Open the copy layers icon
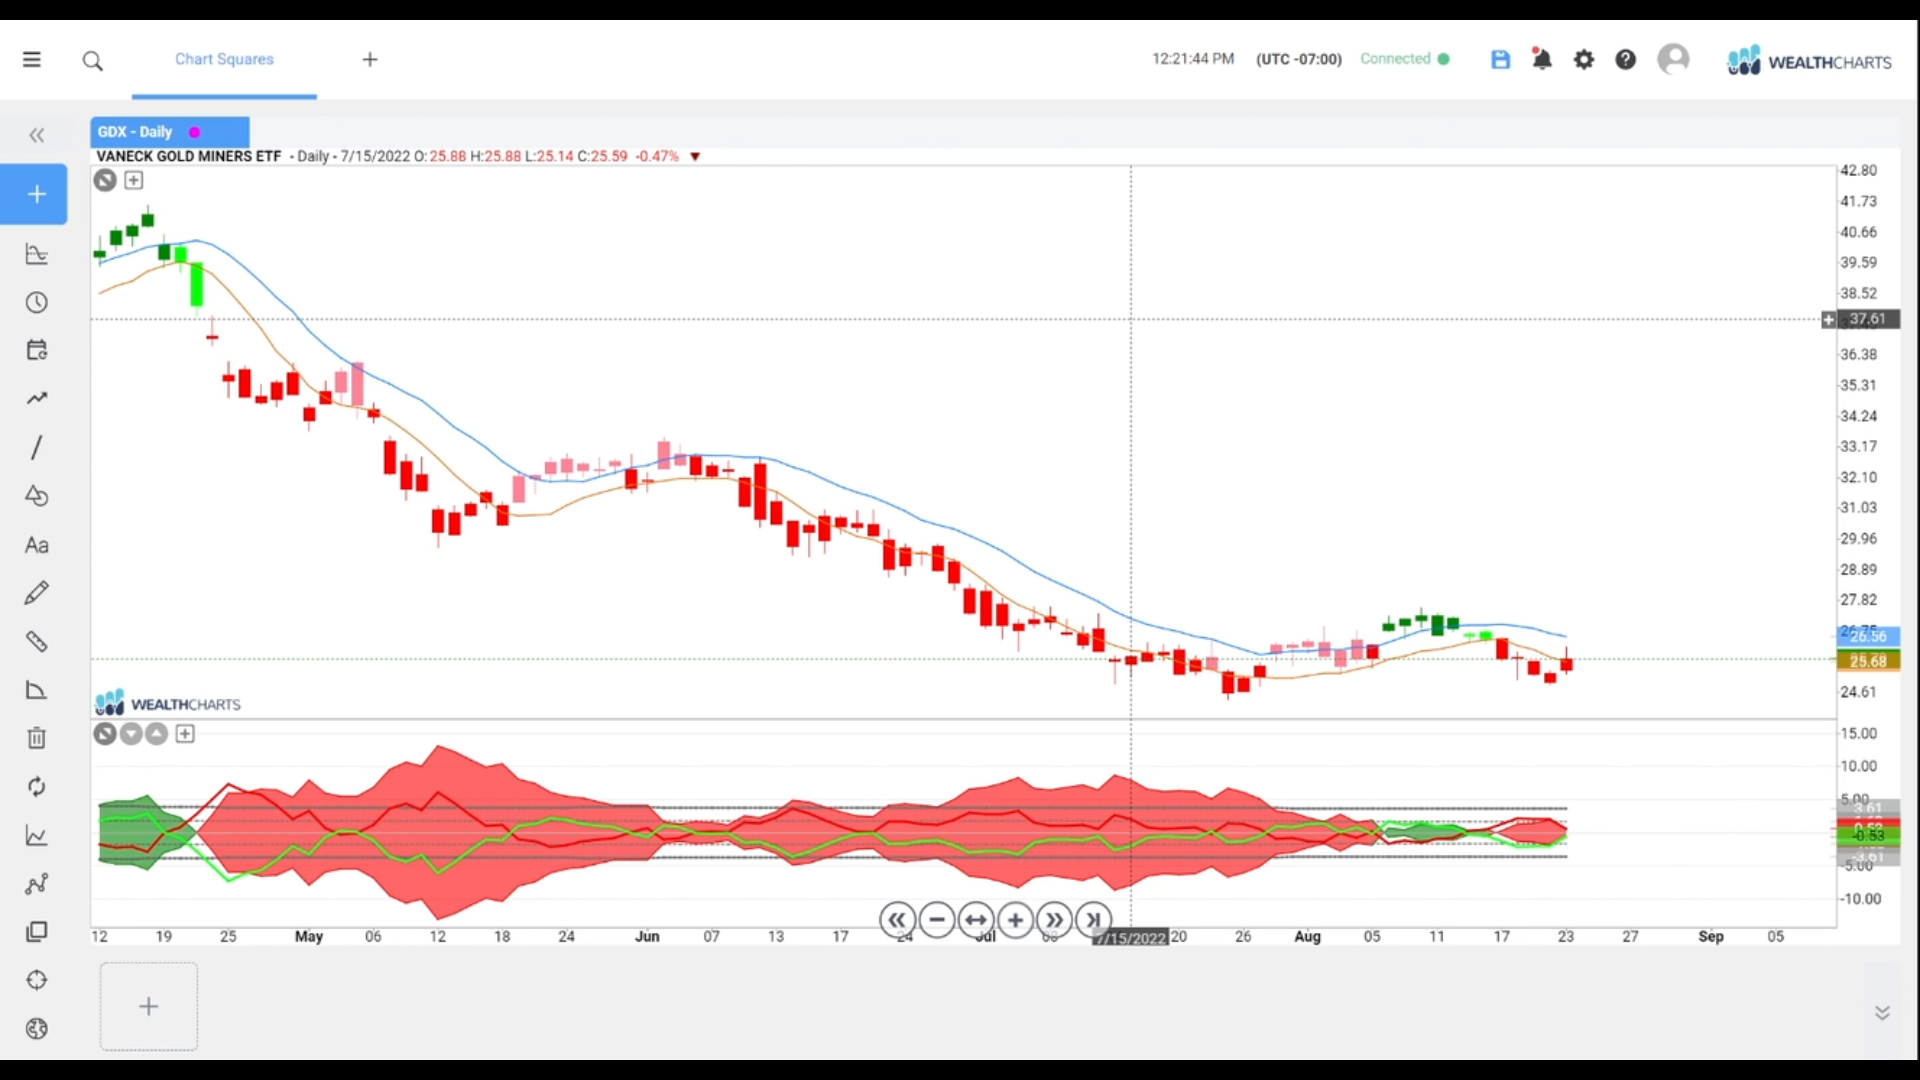1920x1080 pixels. [37, 932]
